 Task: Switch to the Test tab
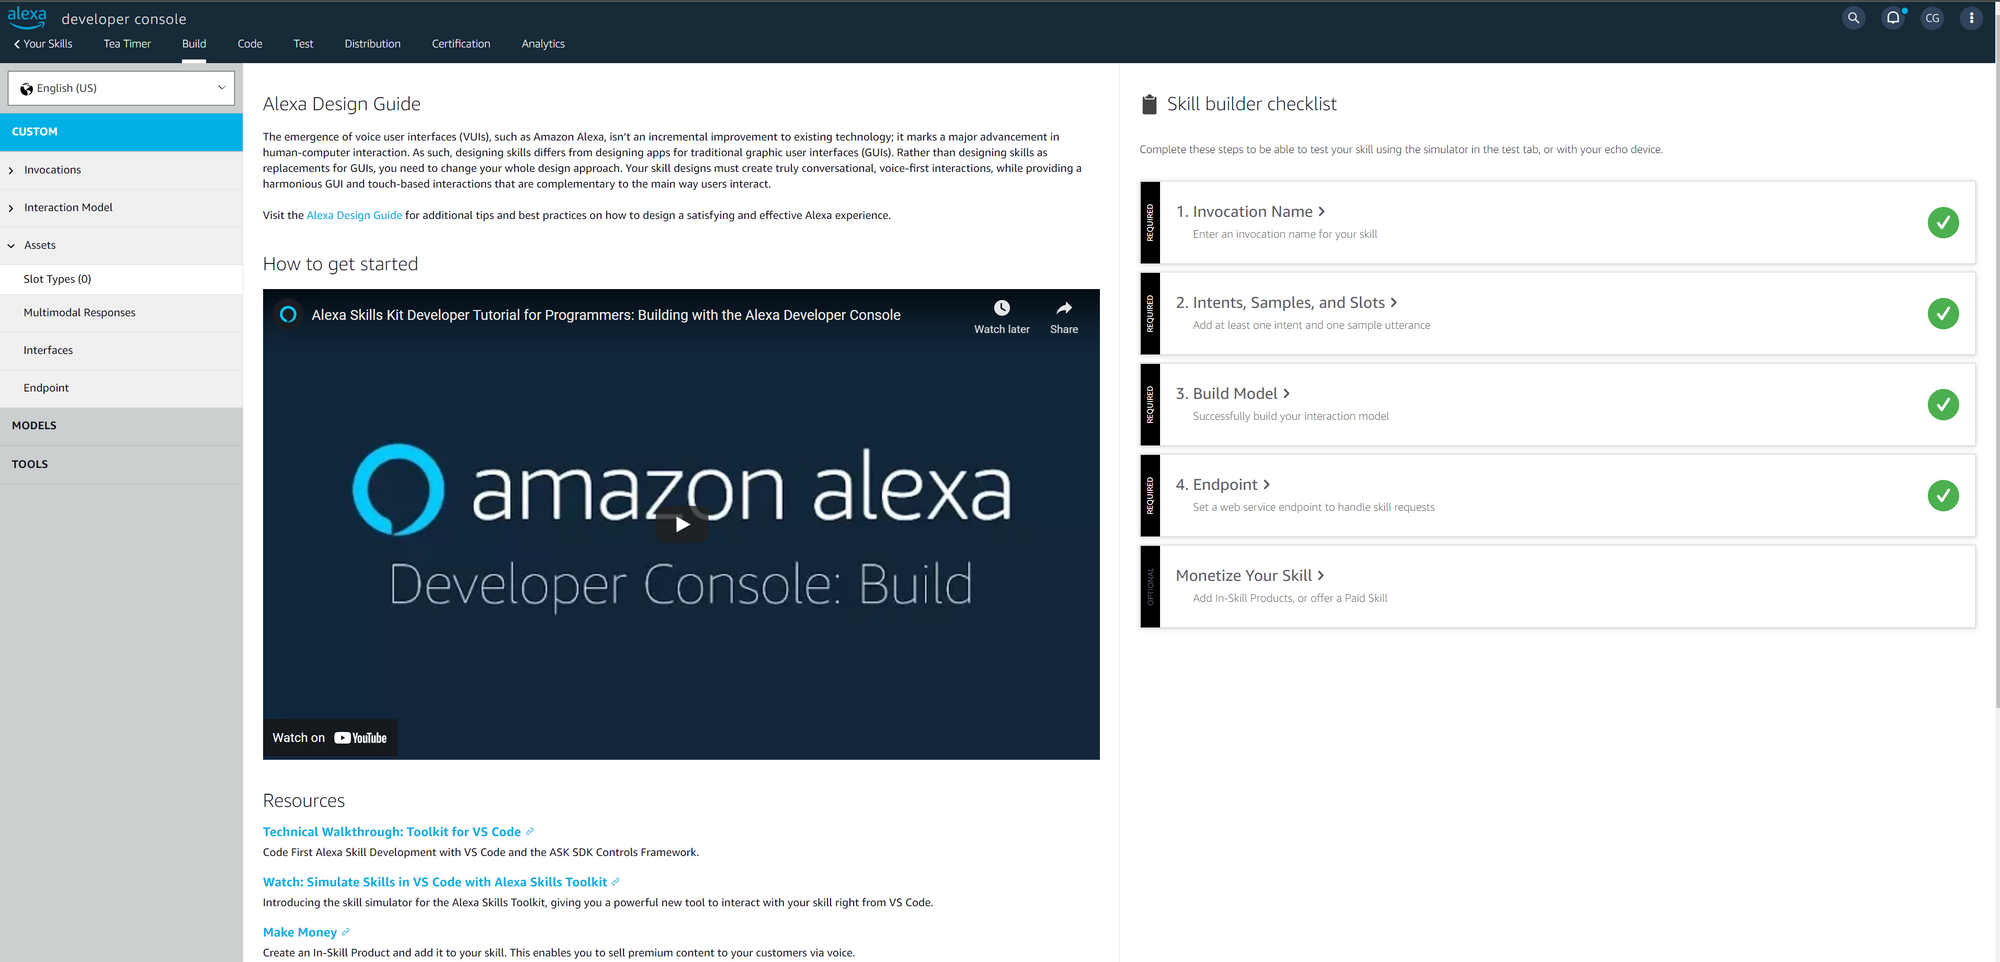point(303,44)
